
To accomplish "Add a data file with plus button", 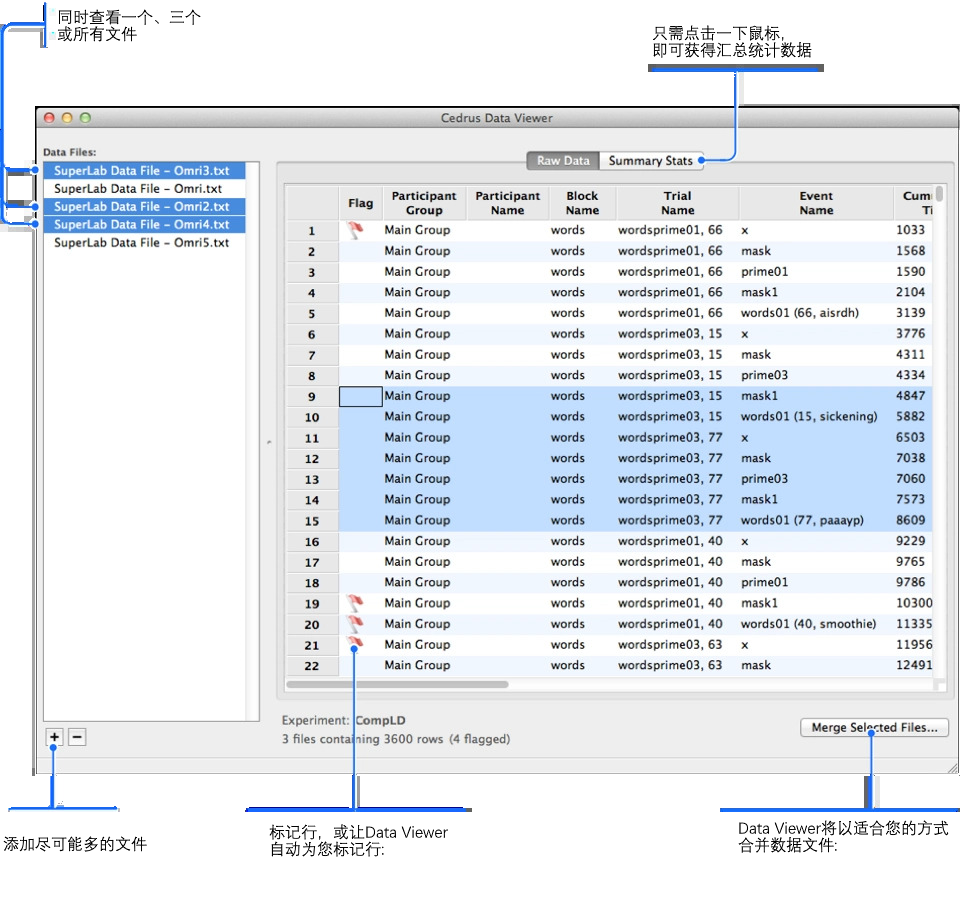I will pos(54,737).
